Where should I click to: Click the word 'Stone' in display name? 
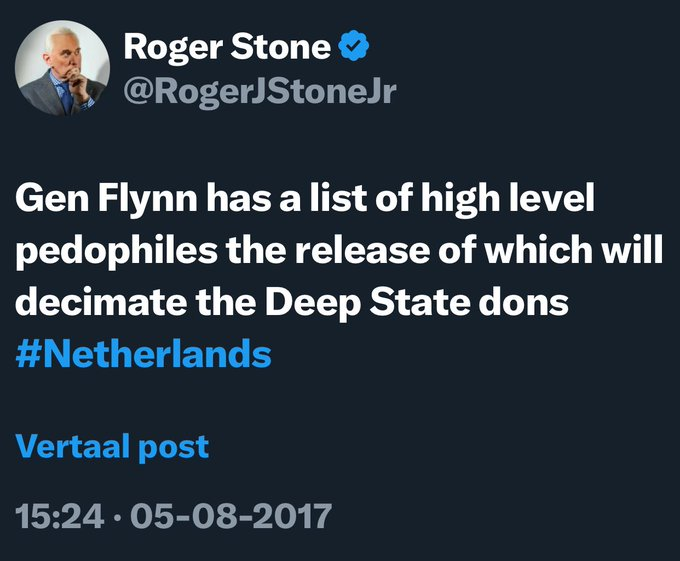[280, 46]
